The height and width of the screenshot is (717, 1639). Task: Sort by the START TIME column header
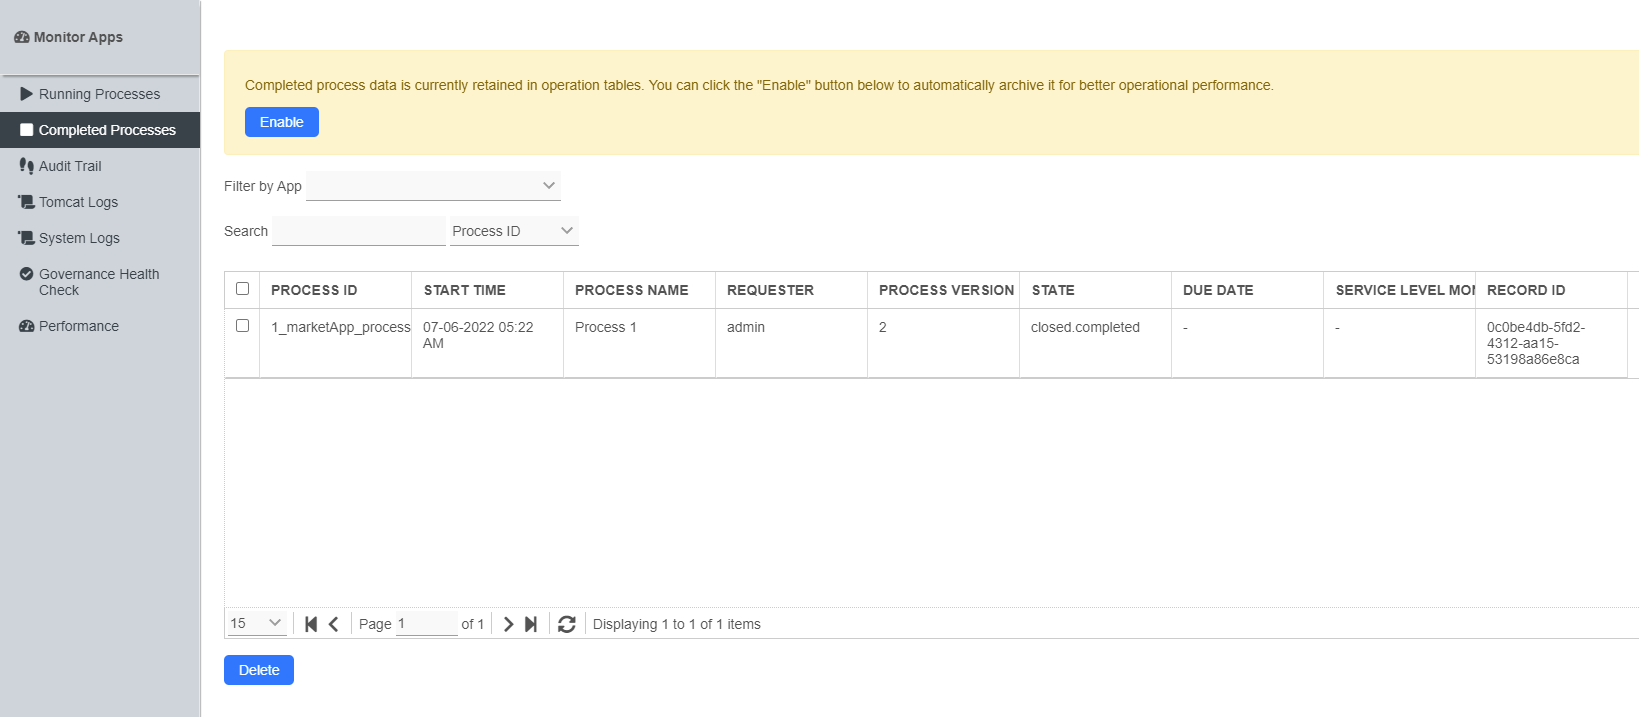coord(465,290)
